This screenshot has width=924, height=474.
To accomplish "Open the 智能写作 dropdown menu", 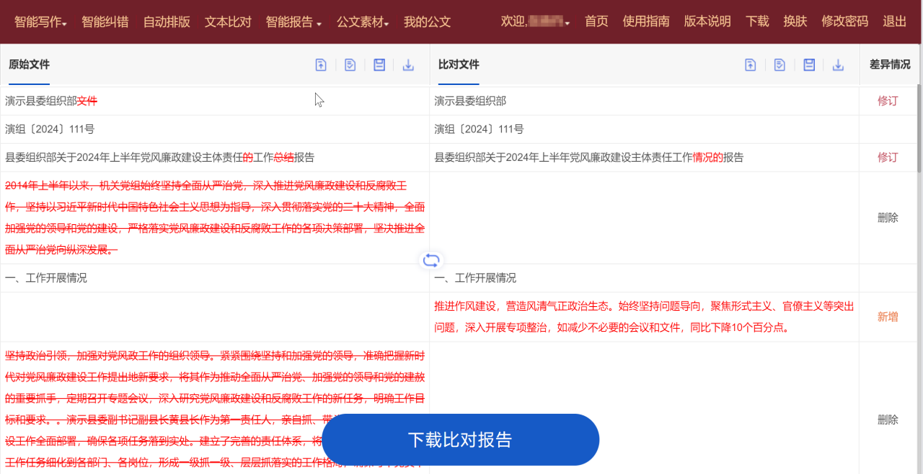I will (40, 22).
